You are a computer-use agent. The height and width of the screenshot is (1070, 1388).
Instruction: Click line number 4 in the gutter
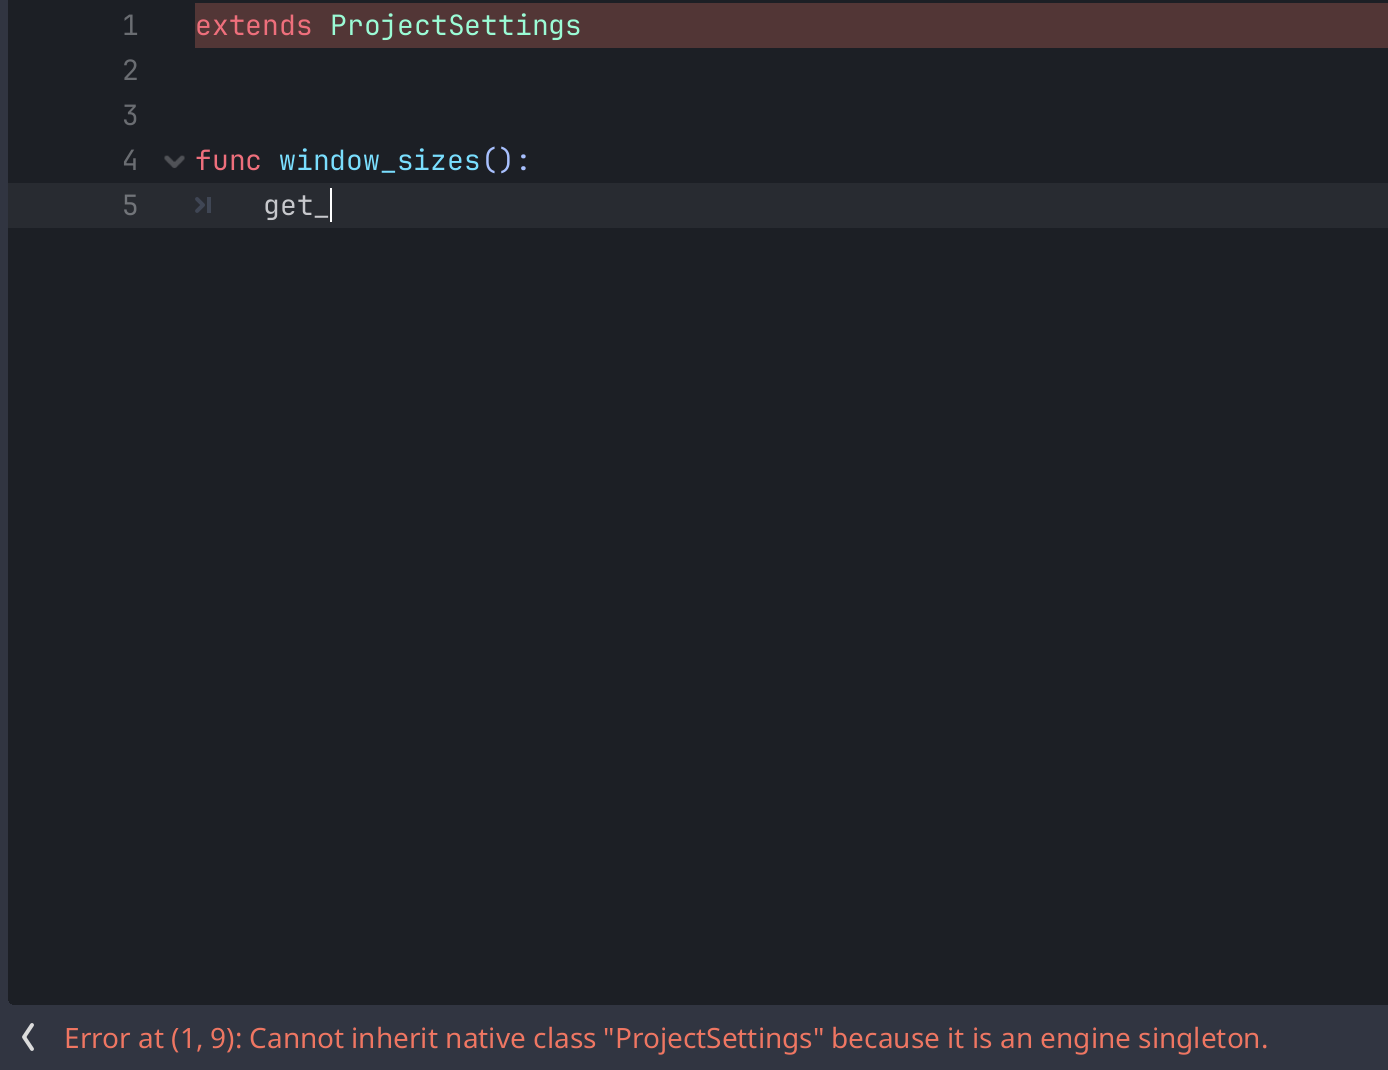point(130,160)
